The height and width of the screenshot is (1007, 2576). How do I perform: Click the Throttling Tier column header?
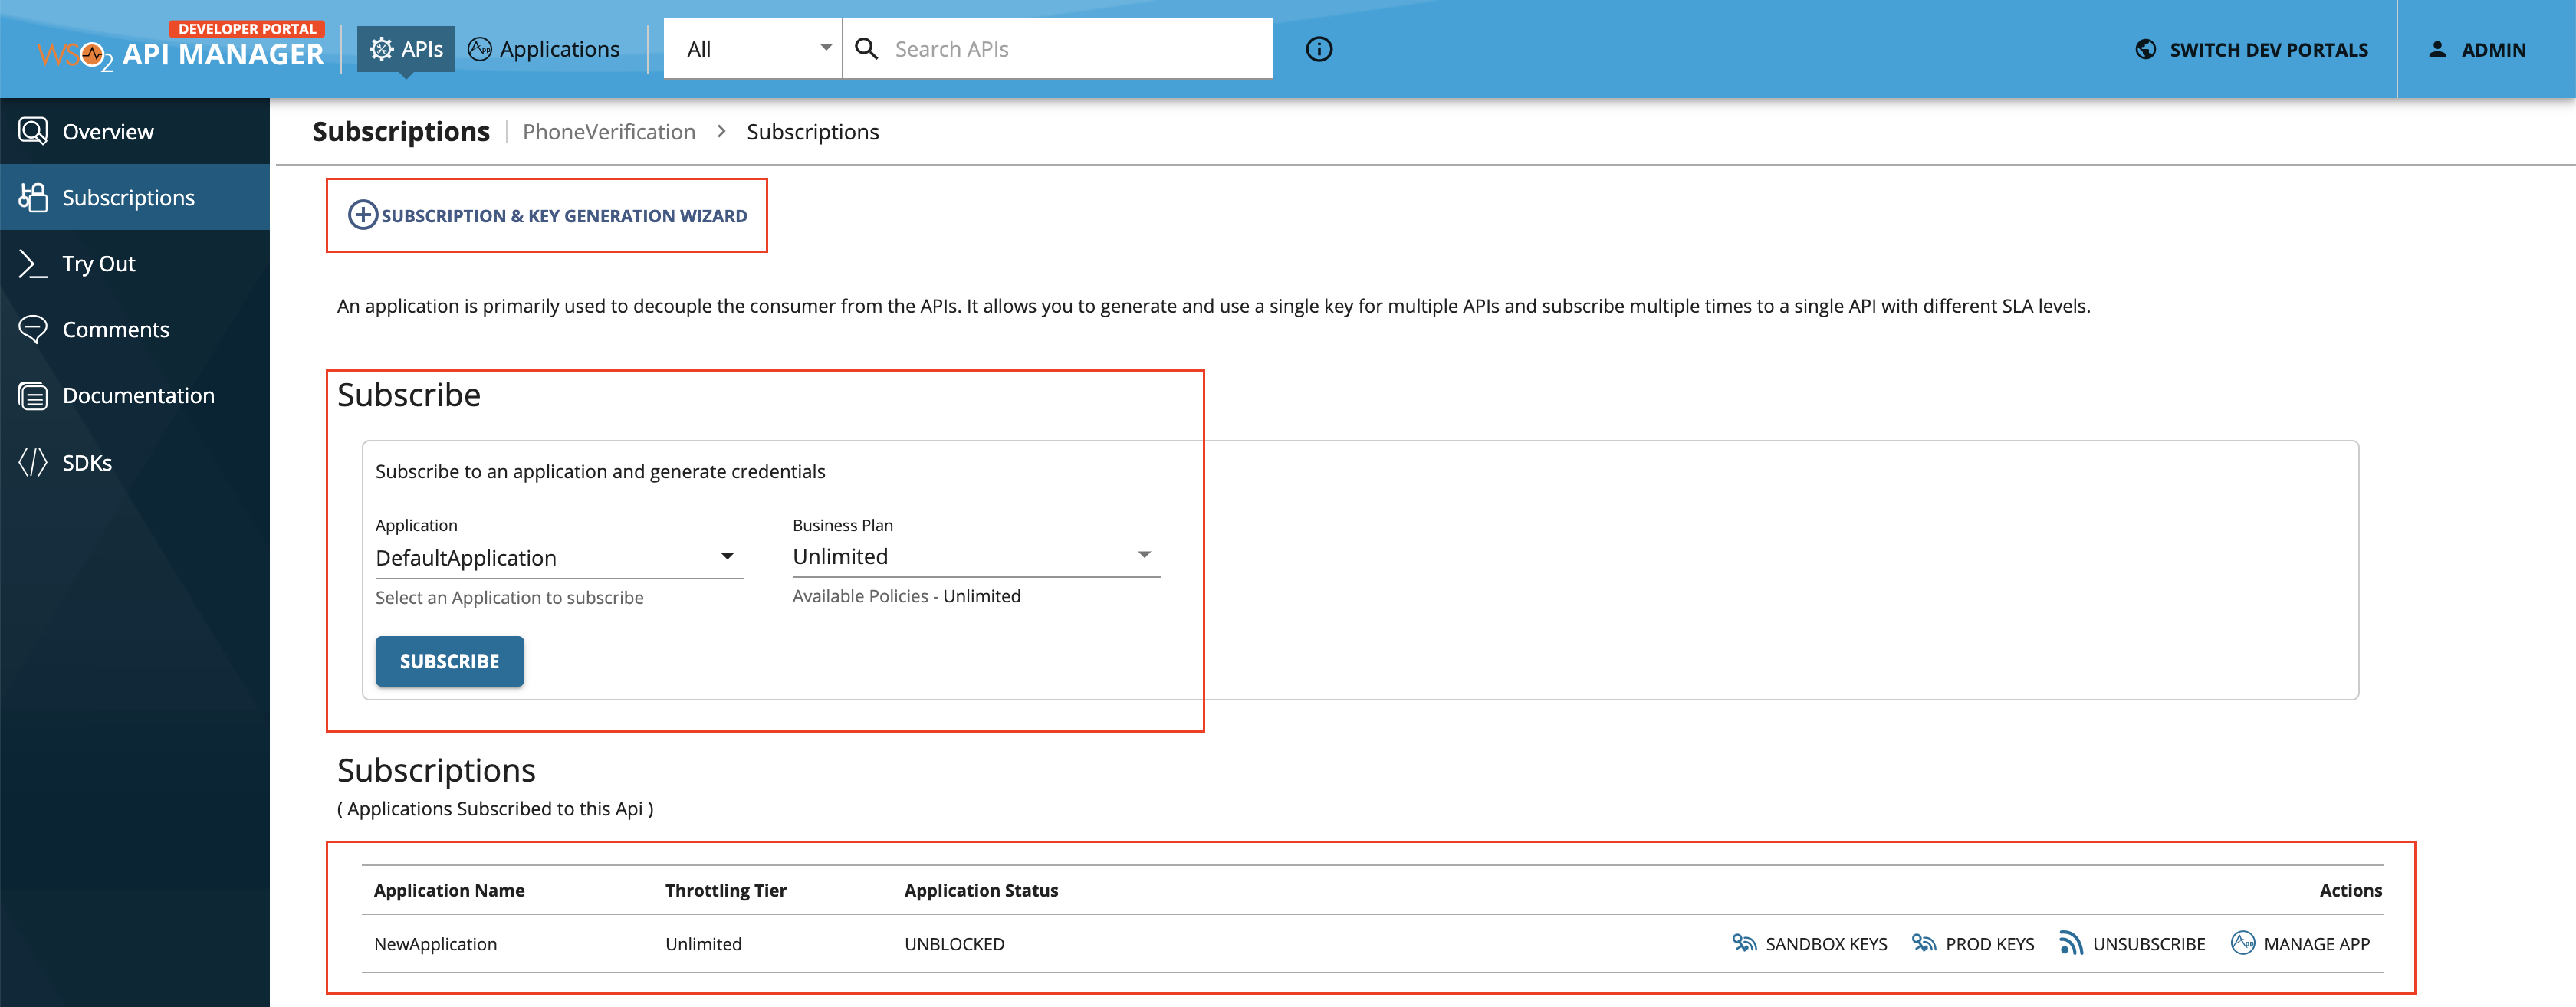click(725, 890)
